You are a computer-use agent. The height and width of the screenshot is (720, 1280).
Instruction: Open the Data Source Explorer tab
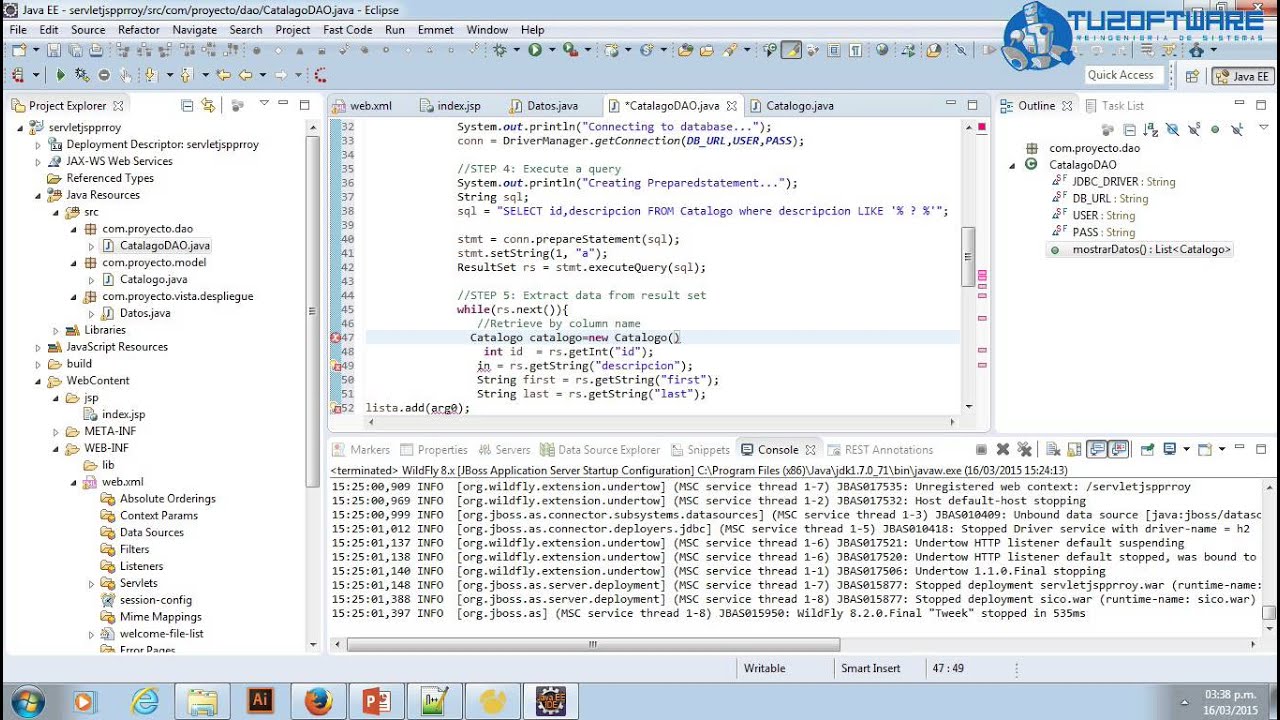pyautogui.click(x=600, y=450)
